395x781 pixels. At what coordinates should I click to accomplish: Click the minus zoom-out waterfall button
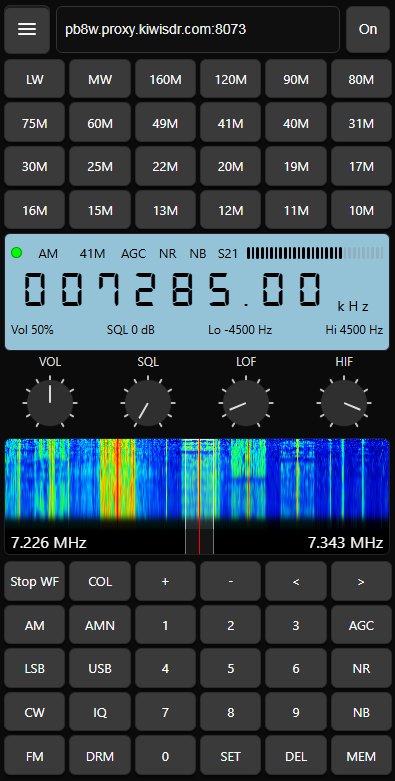pos(230,582)
